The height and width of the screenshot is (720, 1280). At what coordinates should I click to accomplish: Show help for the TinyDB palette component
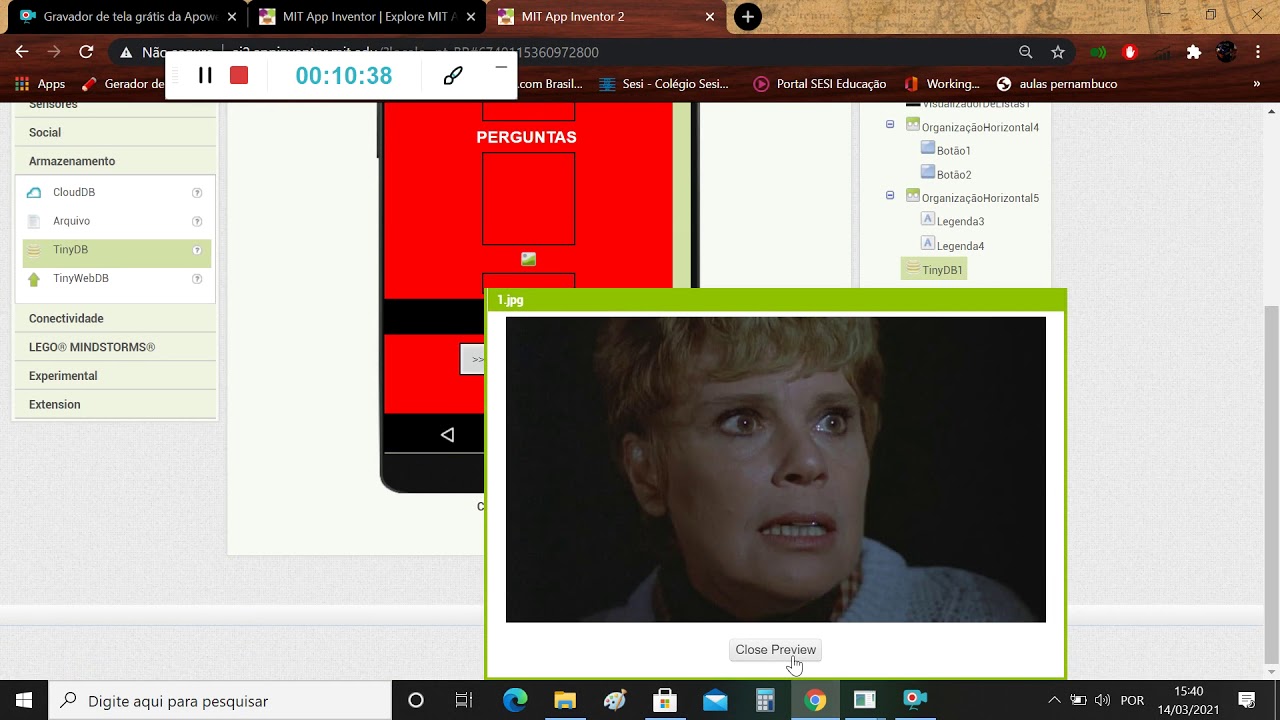point(197,250)
